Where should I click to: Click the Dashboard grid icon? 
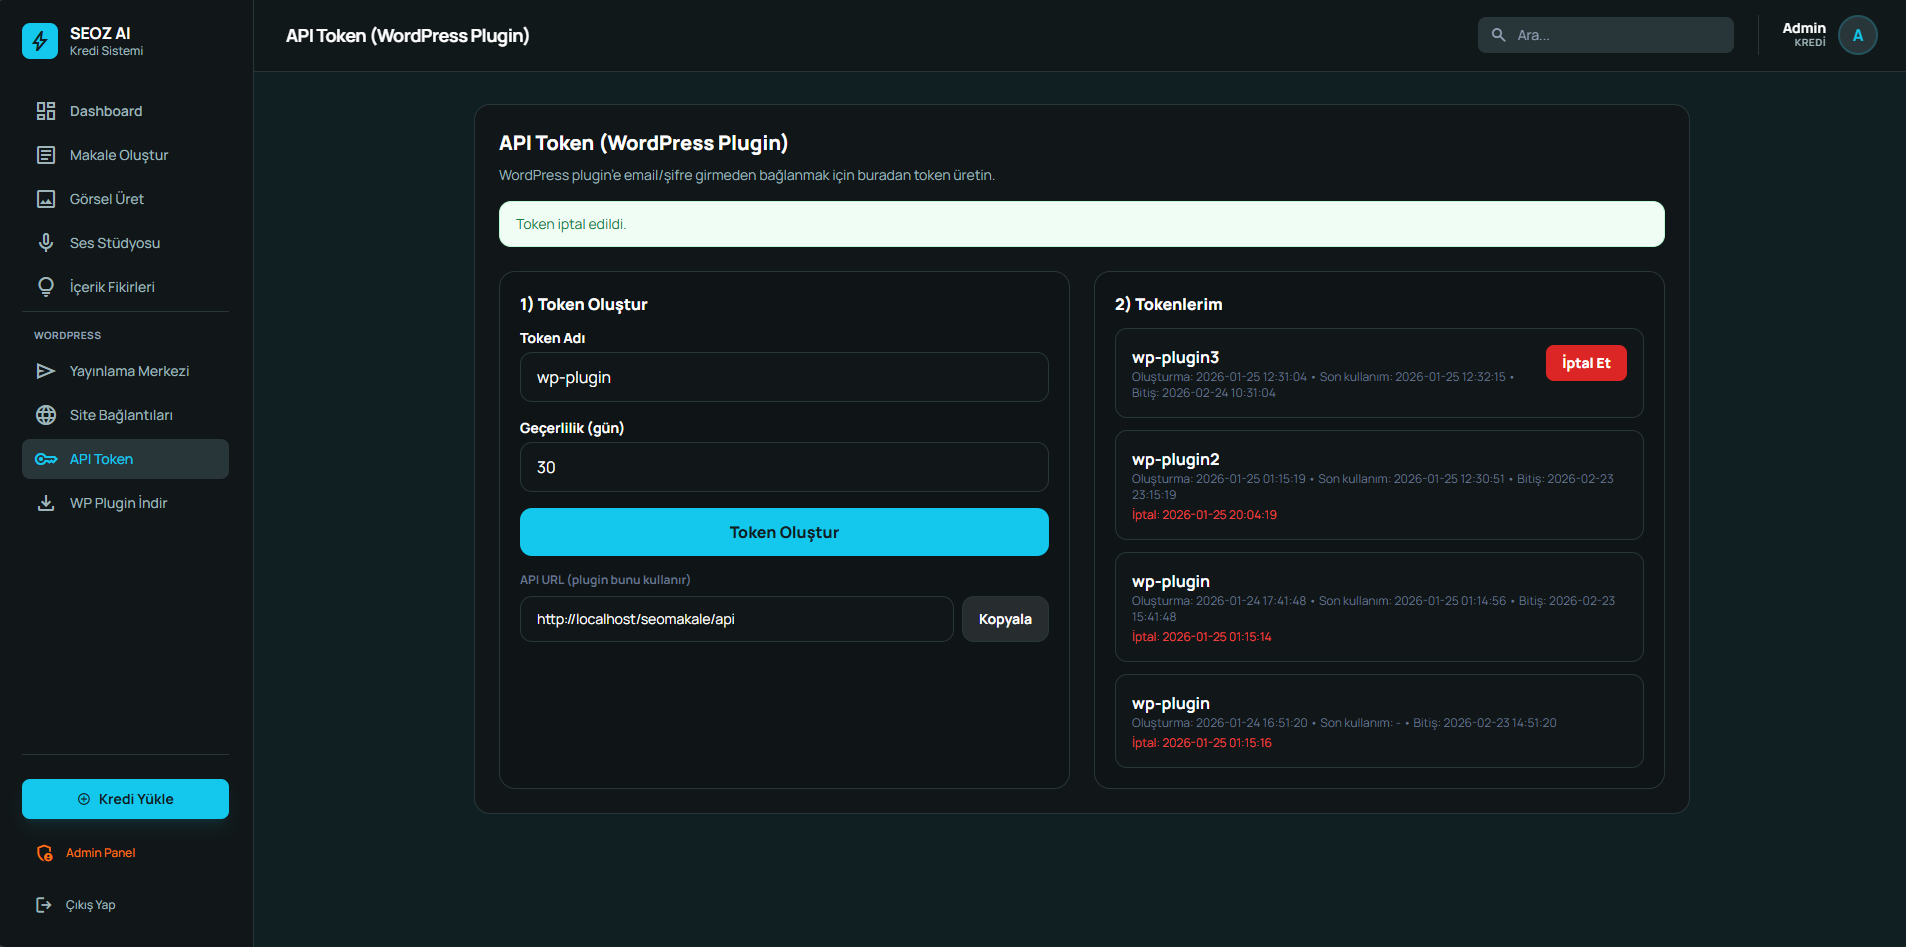(x=46, y=111)
